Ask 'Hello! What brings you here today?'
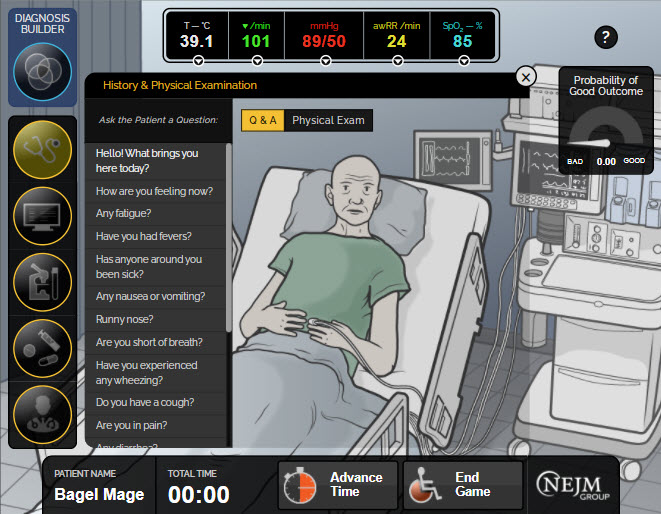This screenshot has width=661, height=514. point(156,161)
